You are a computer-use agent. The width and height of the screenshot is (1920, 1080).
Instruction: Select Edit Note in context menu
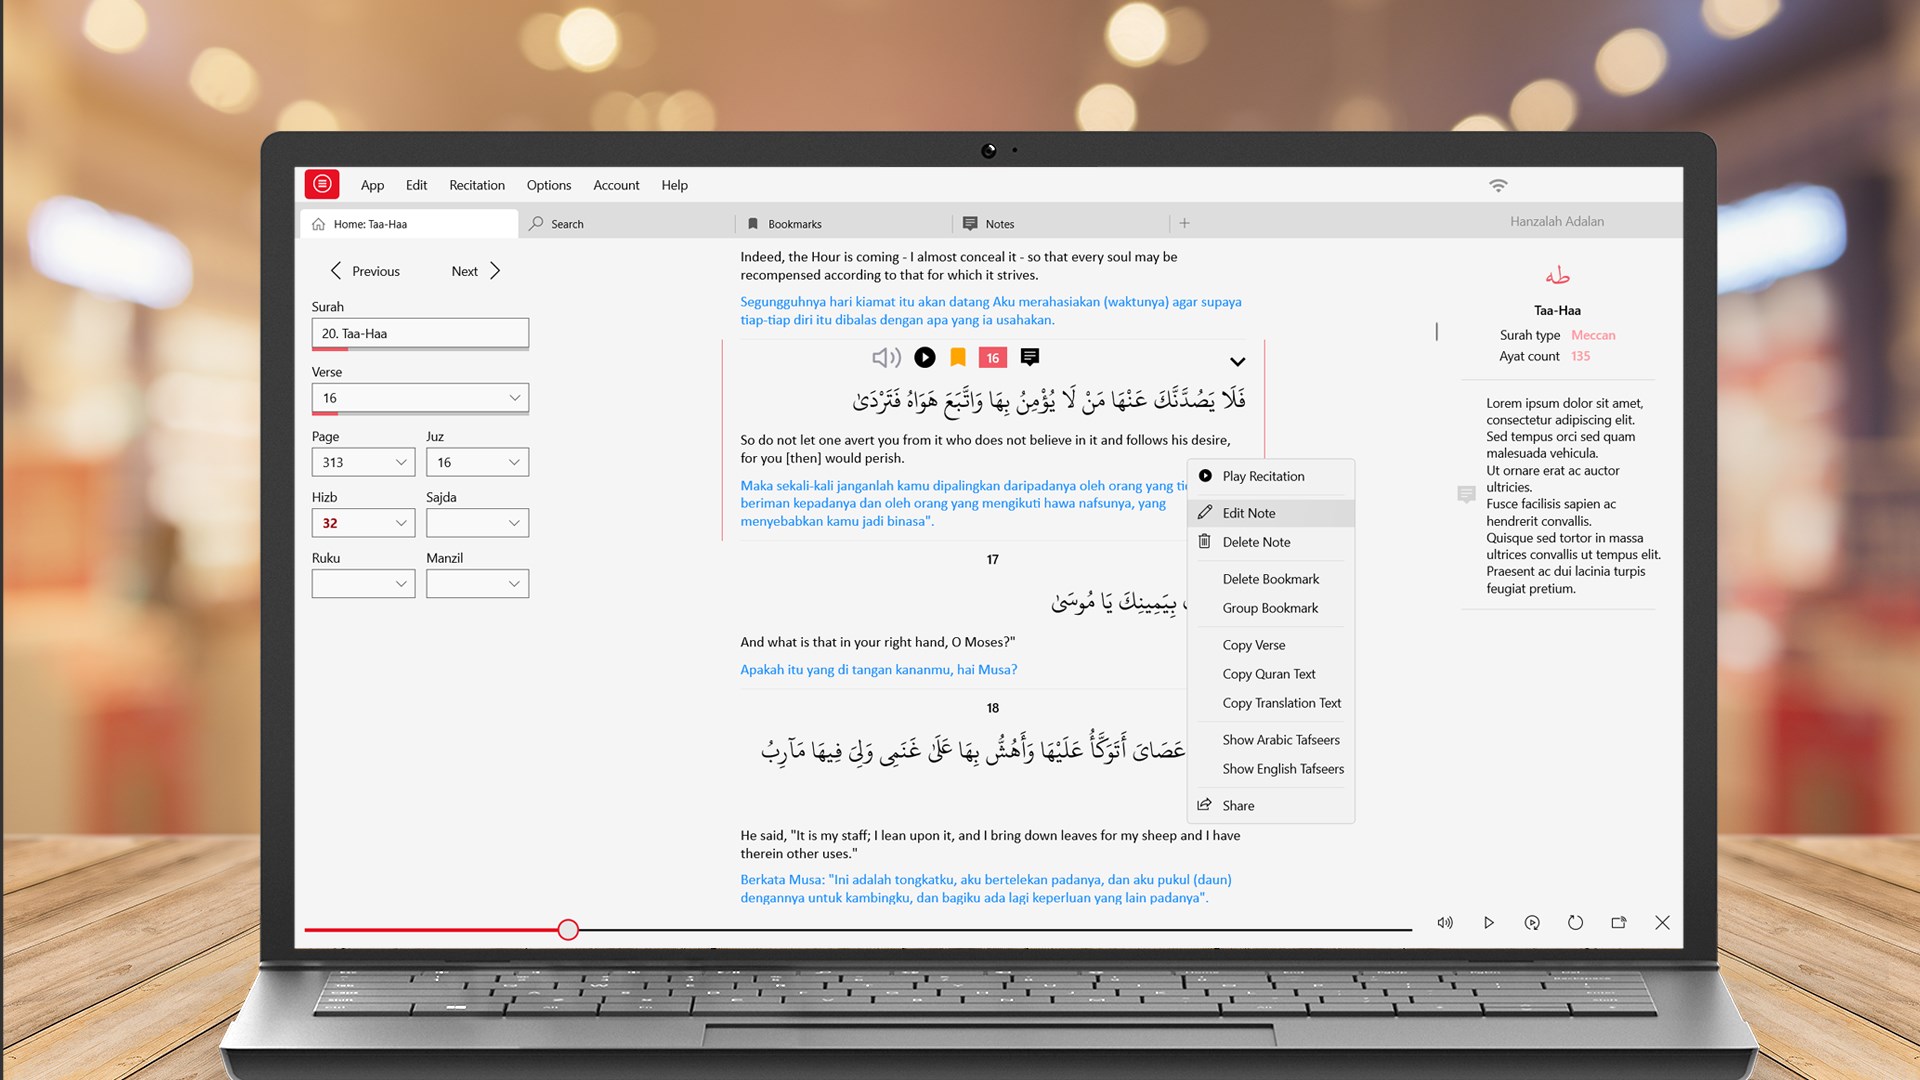1249,513
